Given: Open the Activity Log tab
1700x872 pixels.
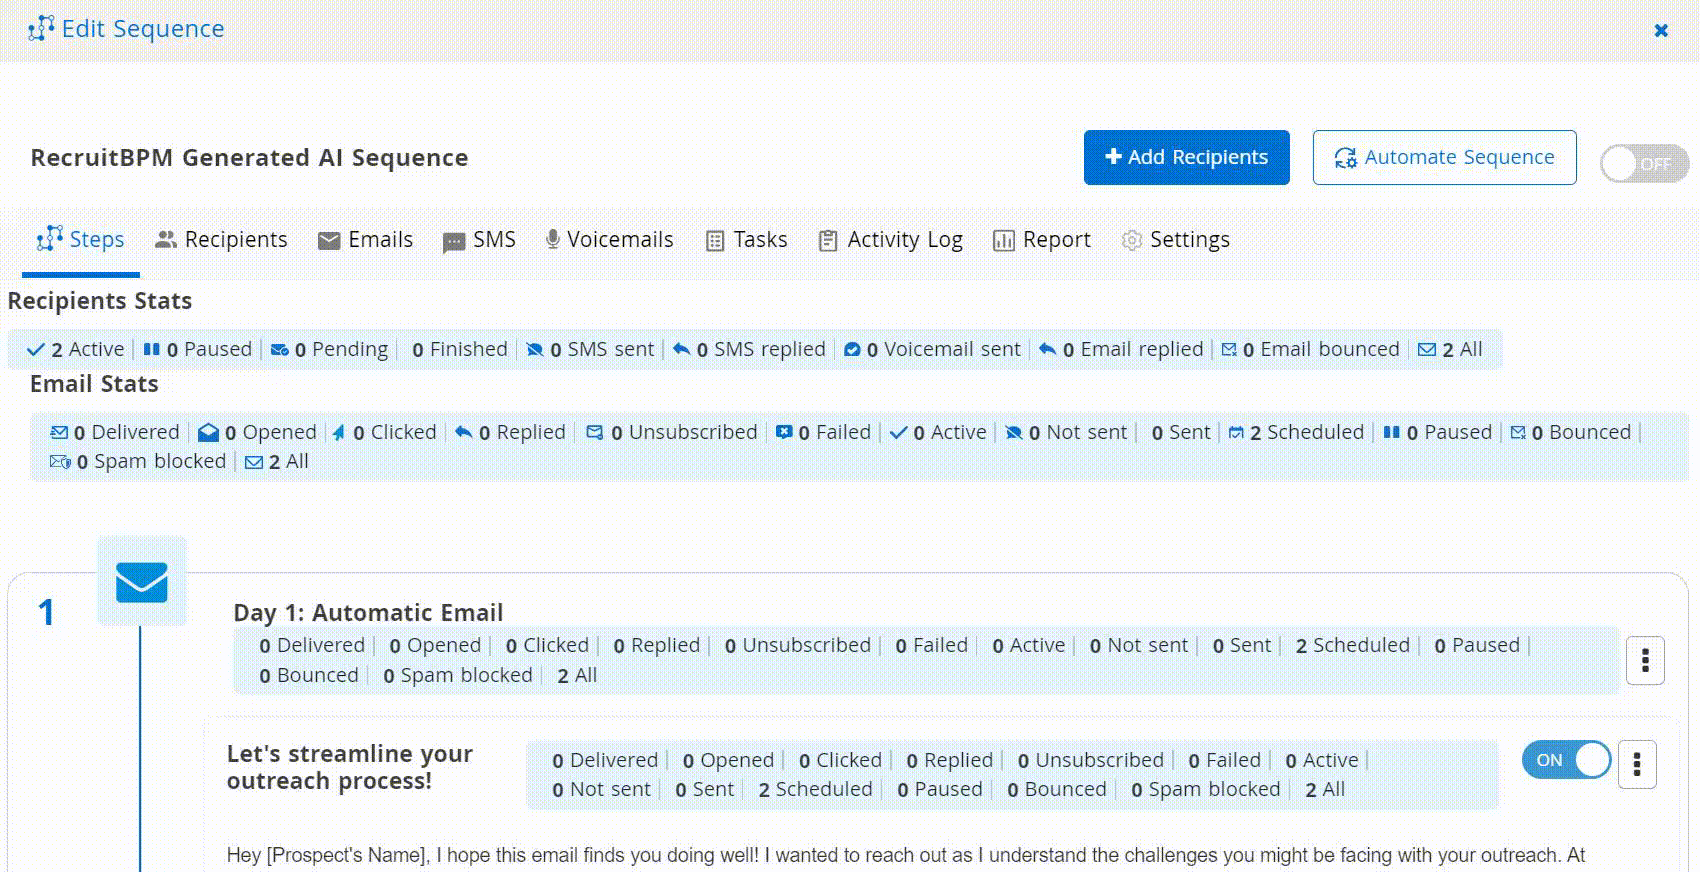Looking at the screenshot, I should click(891, 240).
